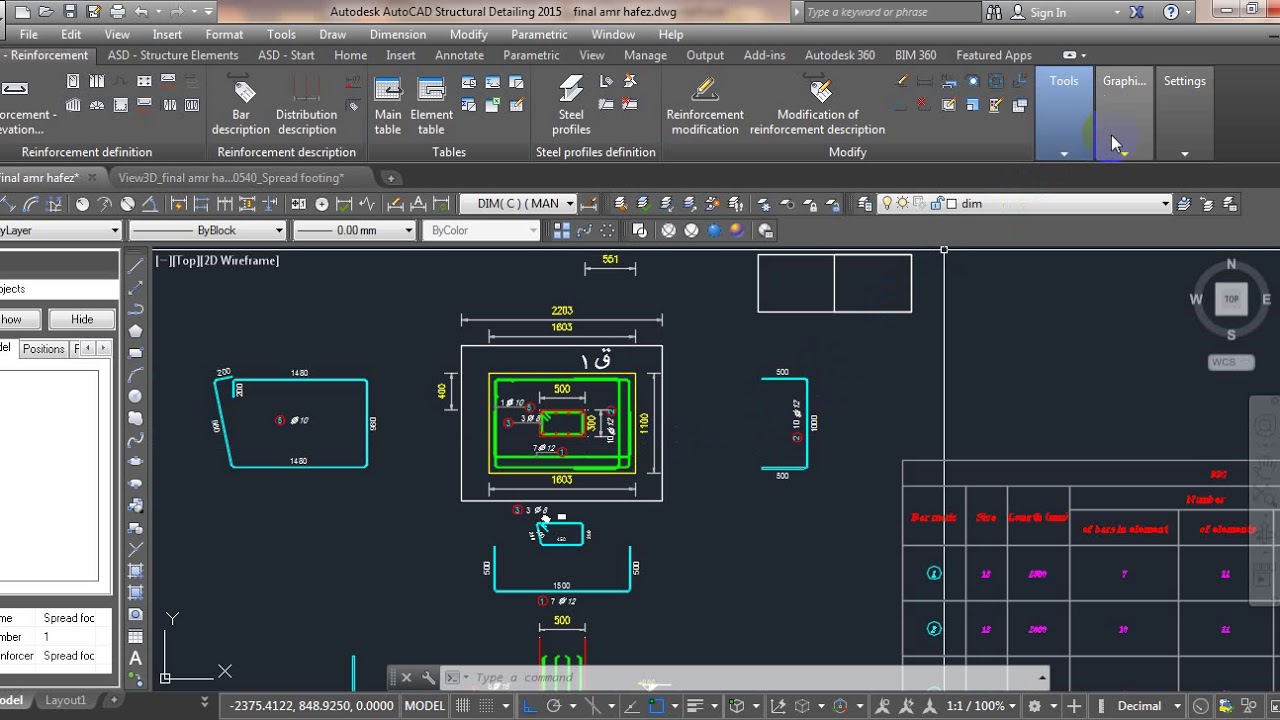Expand the ByBlock linetype dropdown
Viewport: 1280px width, 720px height.
208,230
